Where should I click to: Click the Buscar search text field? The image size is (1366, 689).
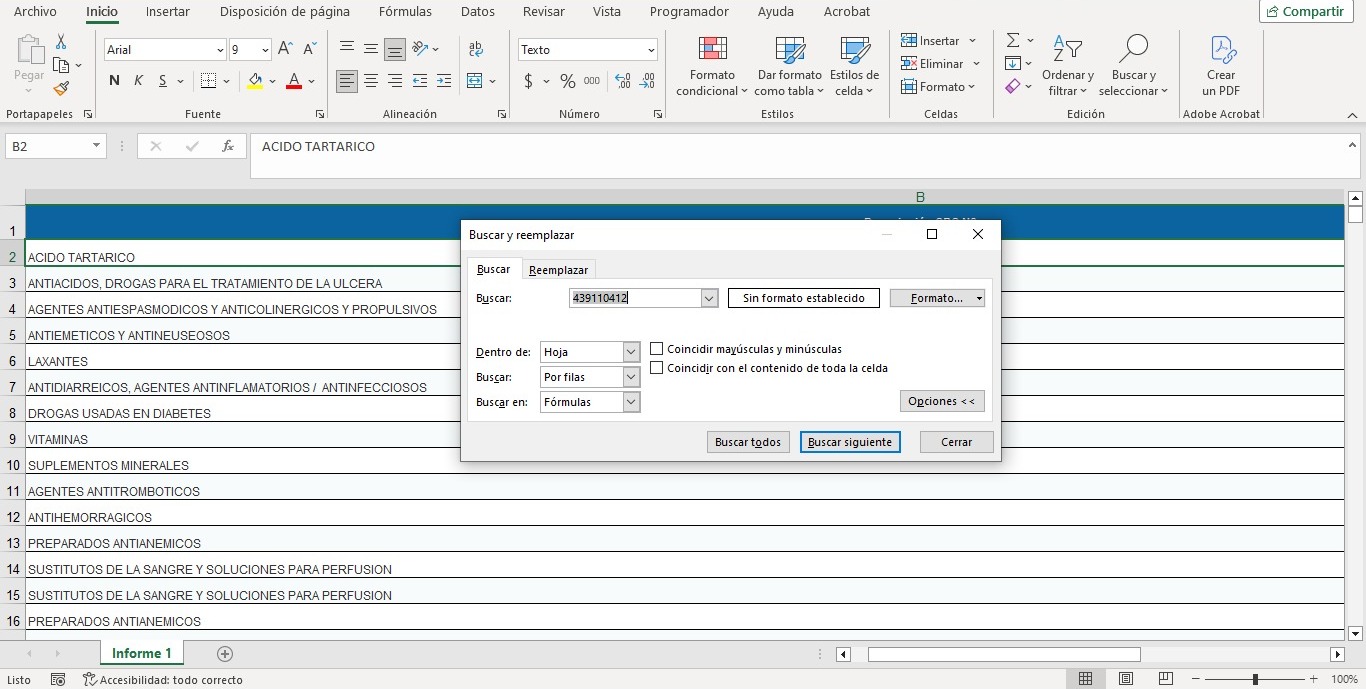pos(634,298)
